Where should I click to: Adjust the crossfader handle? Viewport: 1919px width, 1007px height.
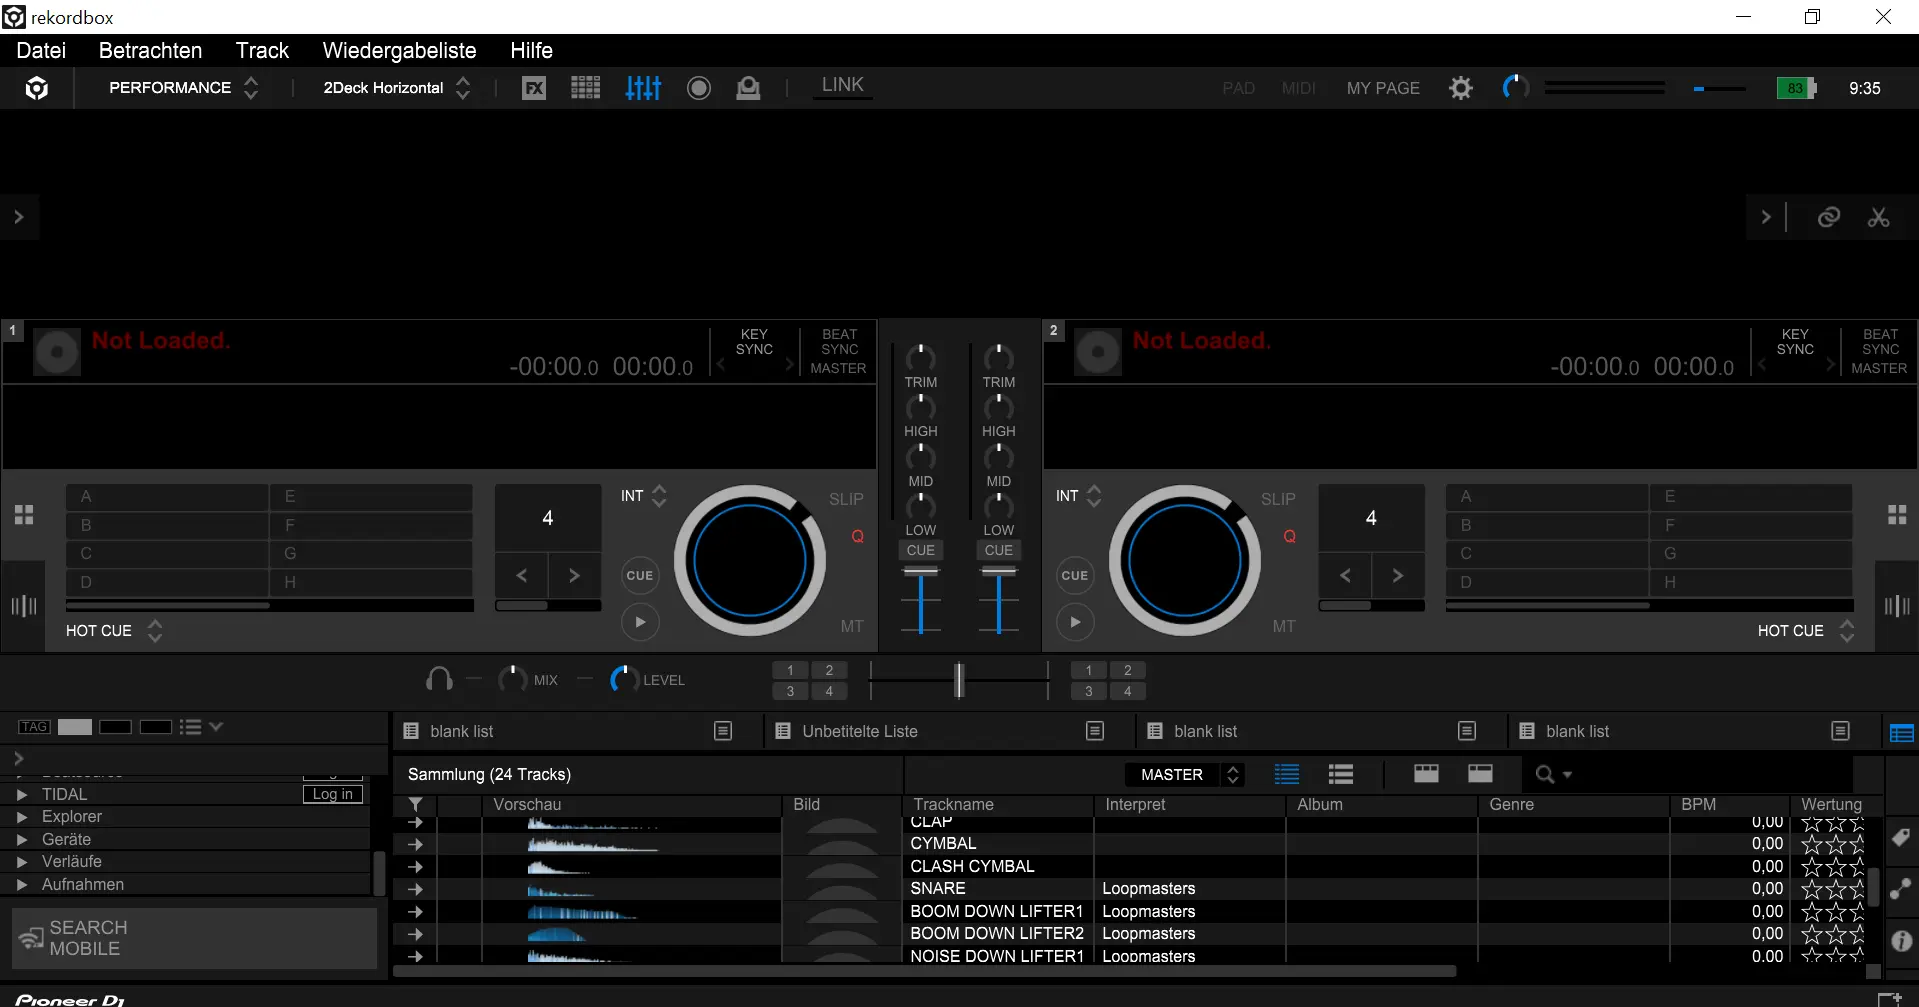point(958,680)
